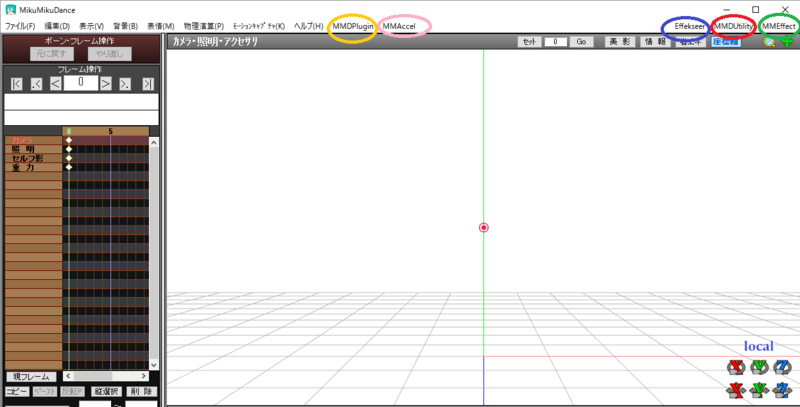
Task: Go to next keyframe (>.) button
Action: tap(125, 84)
